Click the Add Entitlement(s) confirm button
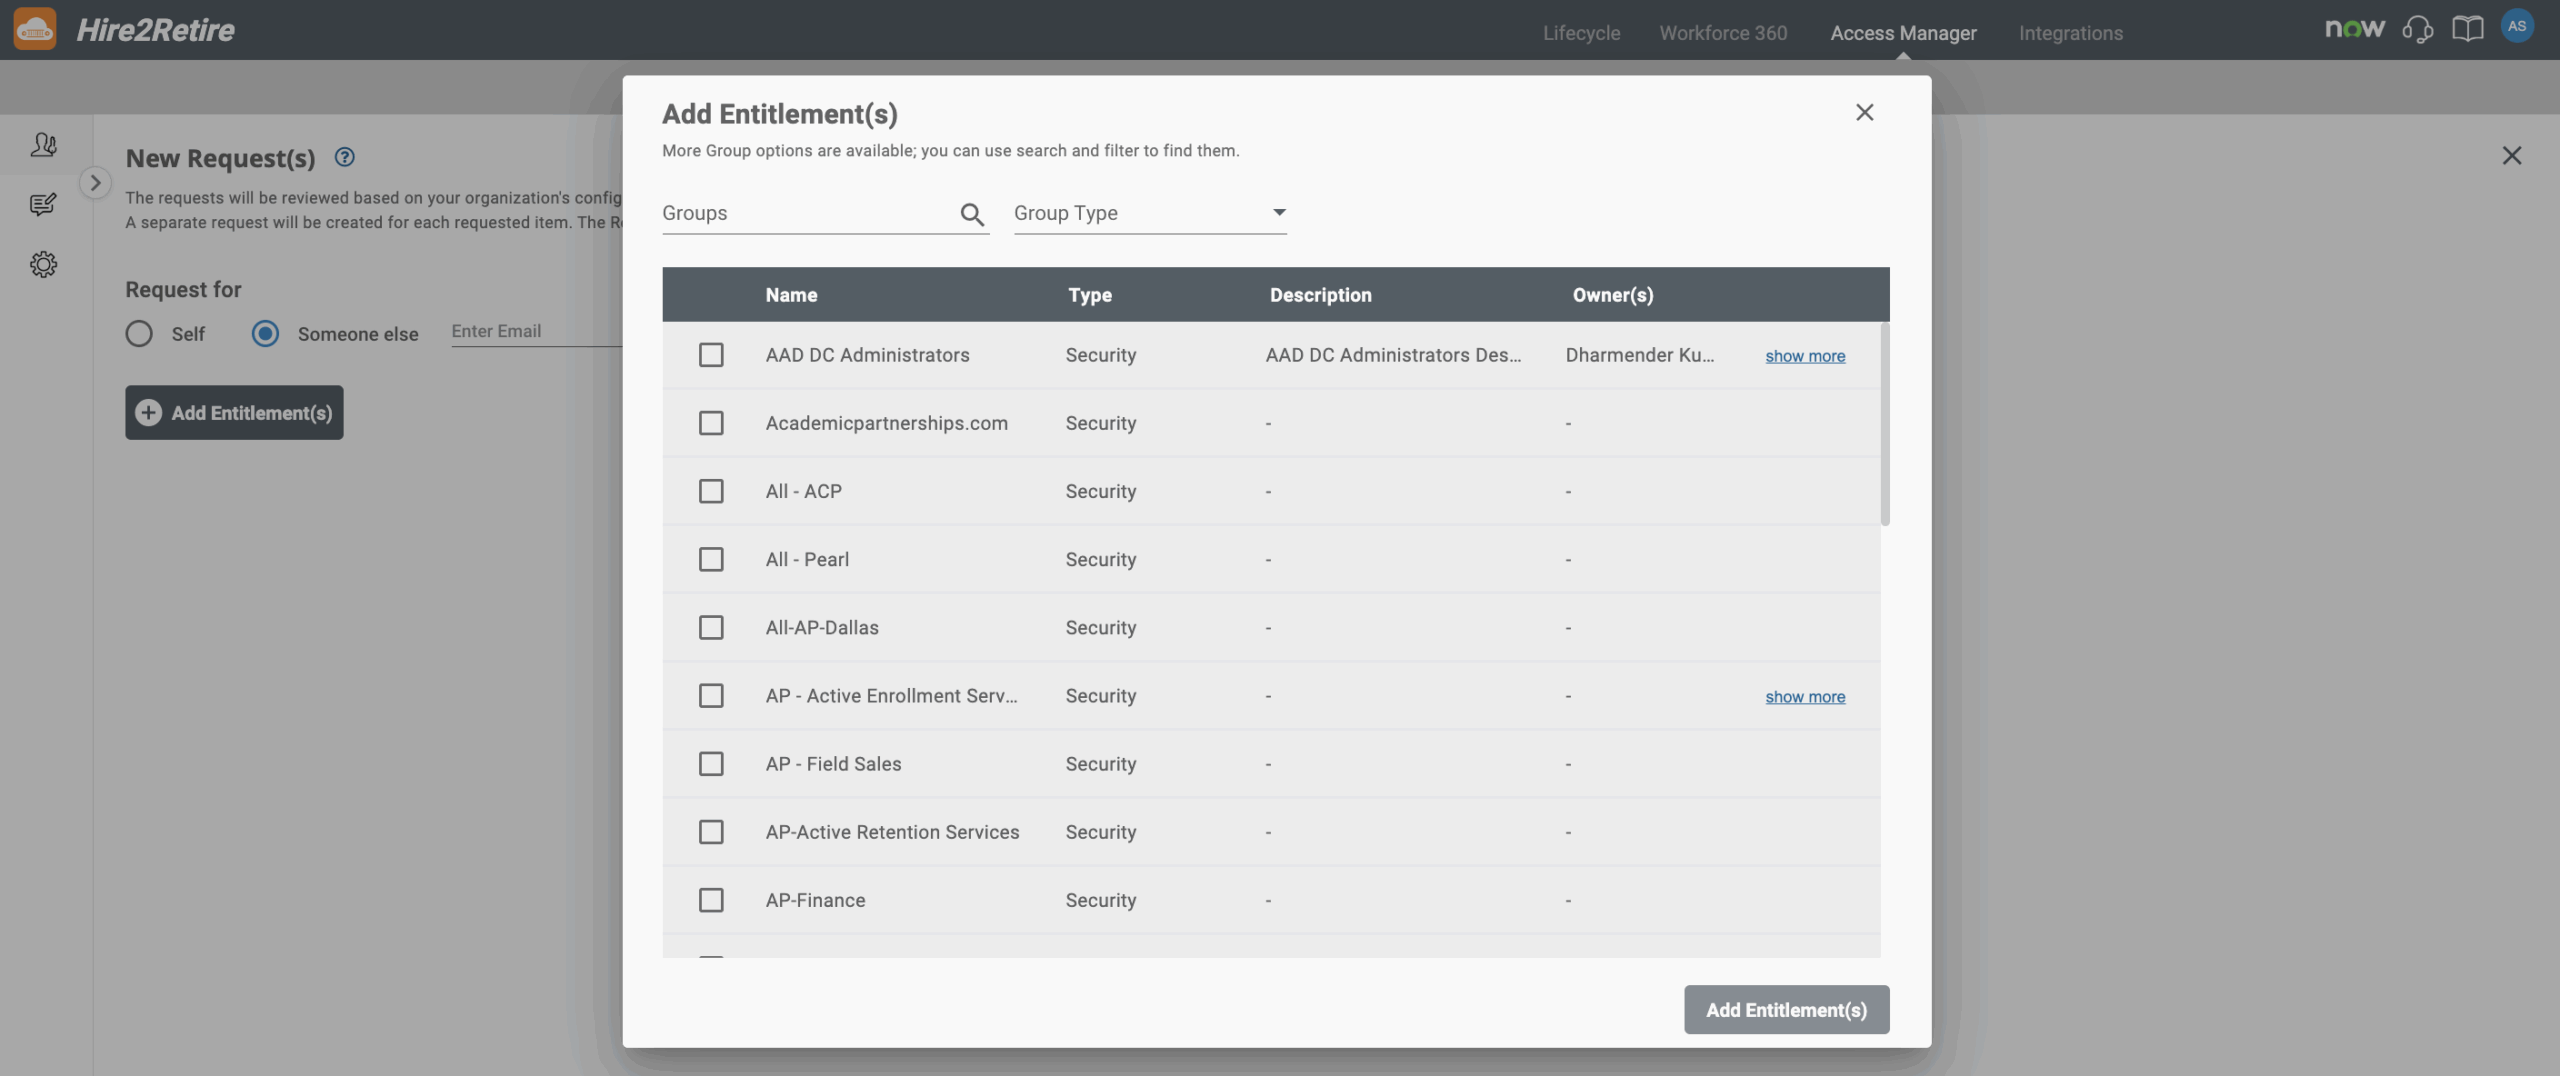The height and width of the screenshot is (1076, 2560). pos(1786,1009)
